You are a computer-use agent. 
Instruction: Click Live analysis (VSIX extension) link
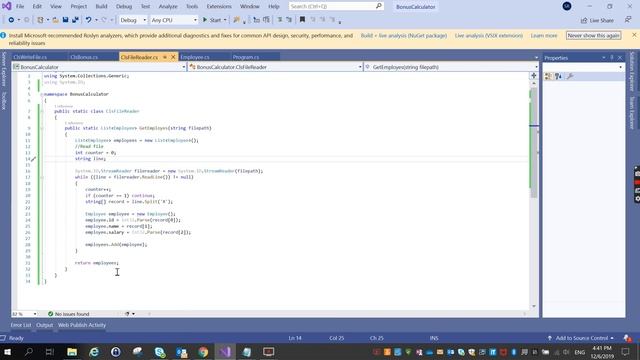coord(489,36)
